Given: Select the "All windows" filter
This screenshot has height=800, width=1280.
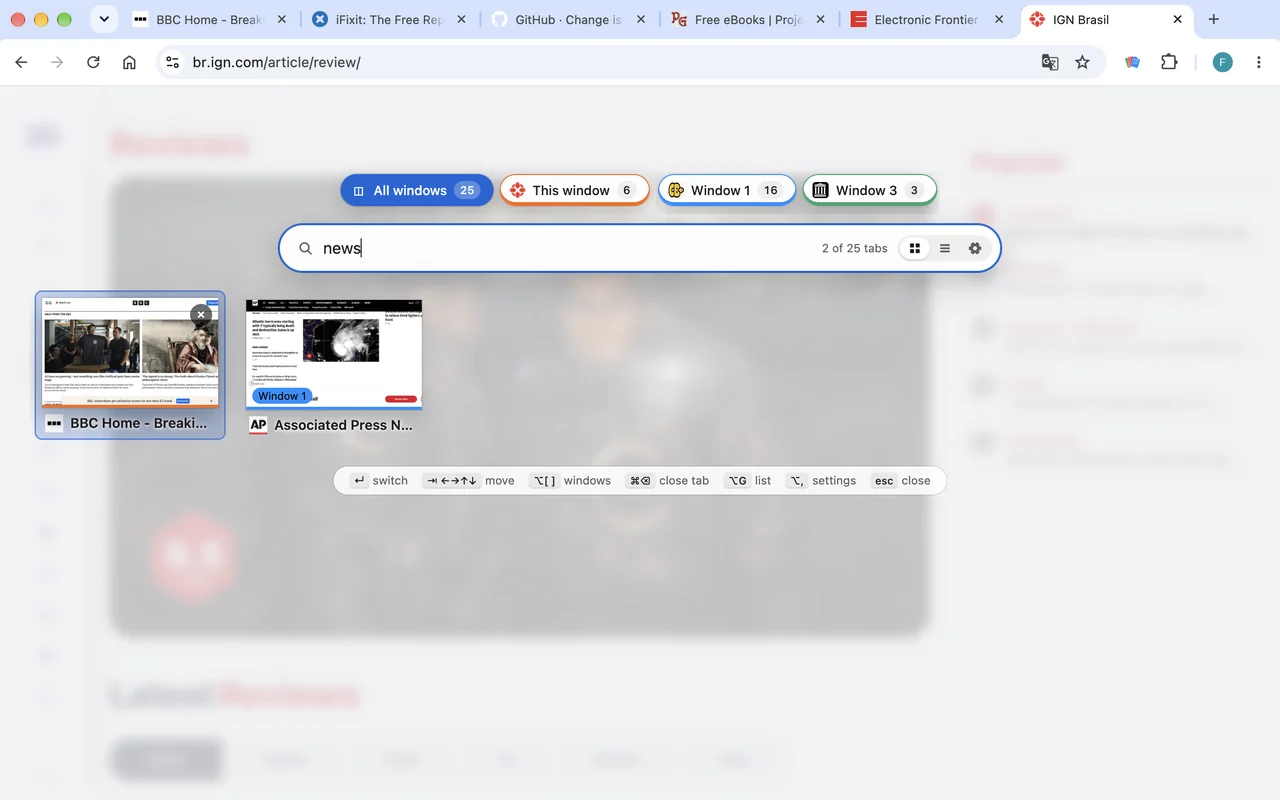Looking at the screenshot, I should (417, 190).
